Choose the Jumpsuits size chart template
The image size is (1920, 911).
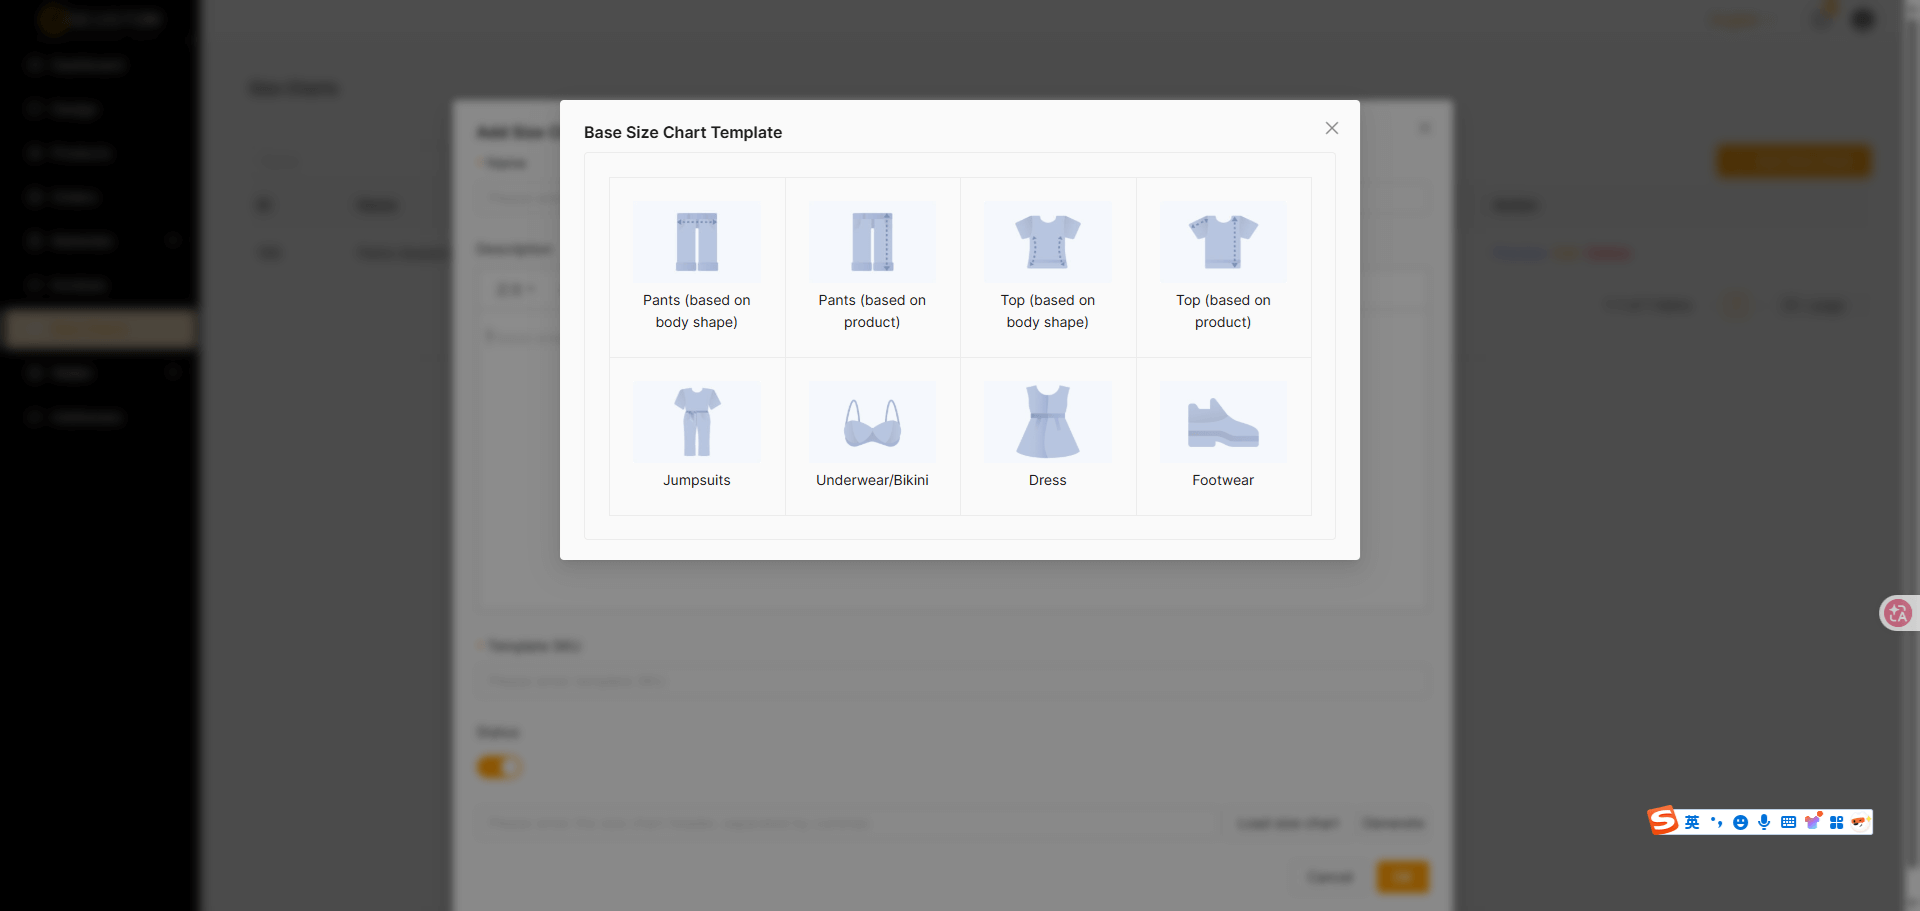tap(696, 436)
